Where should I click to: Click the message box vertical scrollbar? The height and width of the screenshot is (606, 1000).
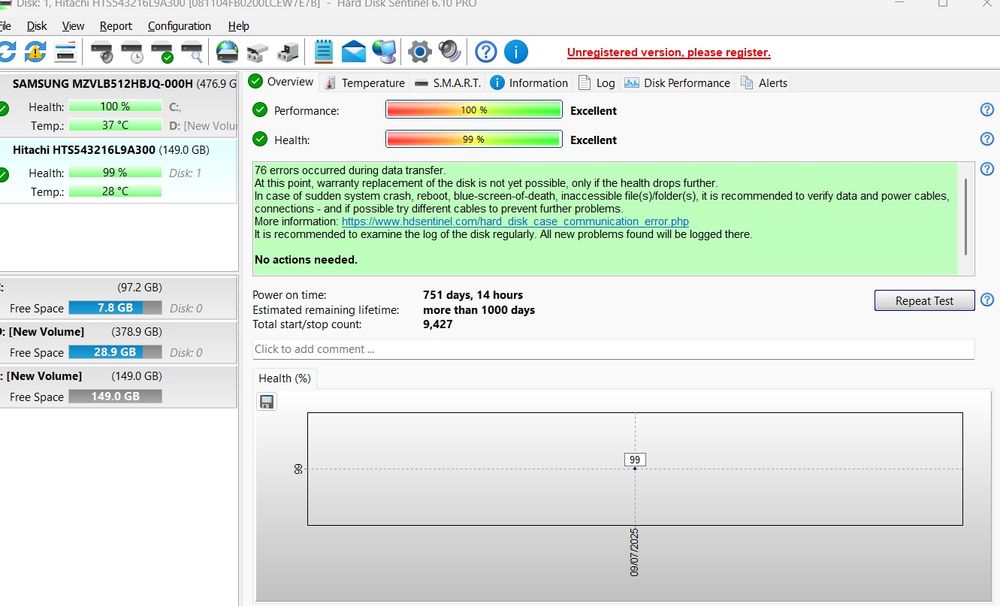tap(966, 217)
